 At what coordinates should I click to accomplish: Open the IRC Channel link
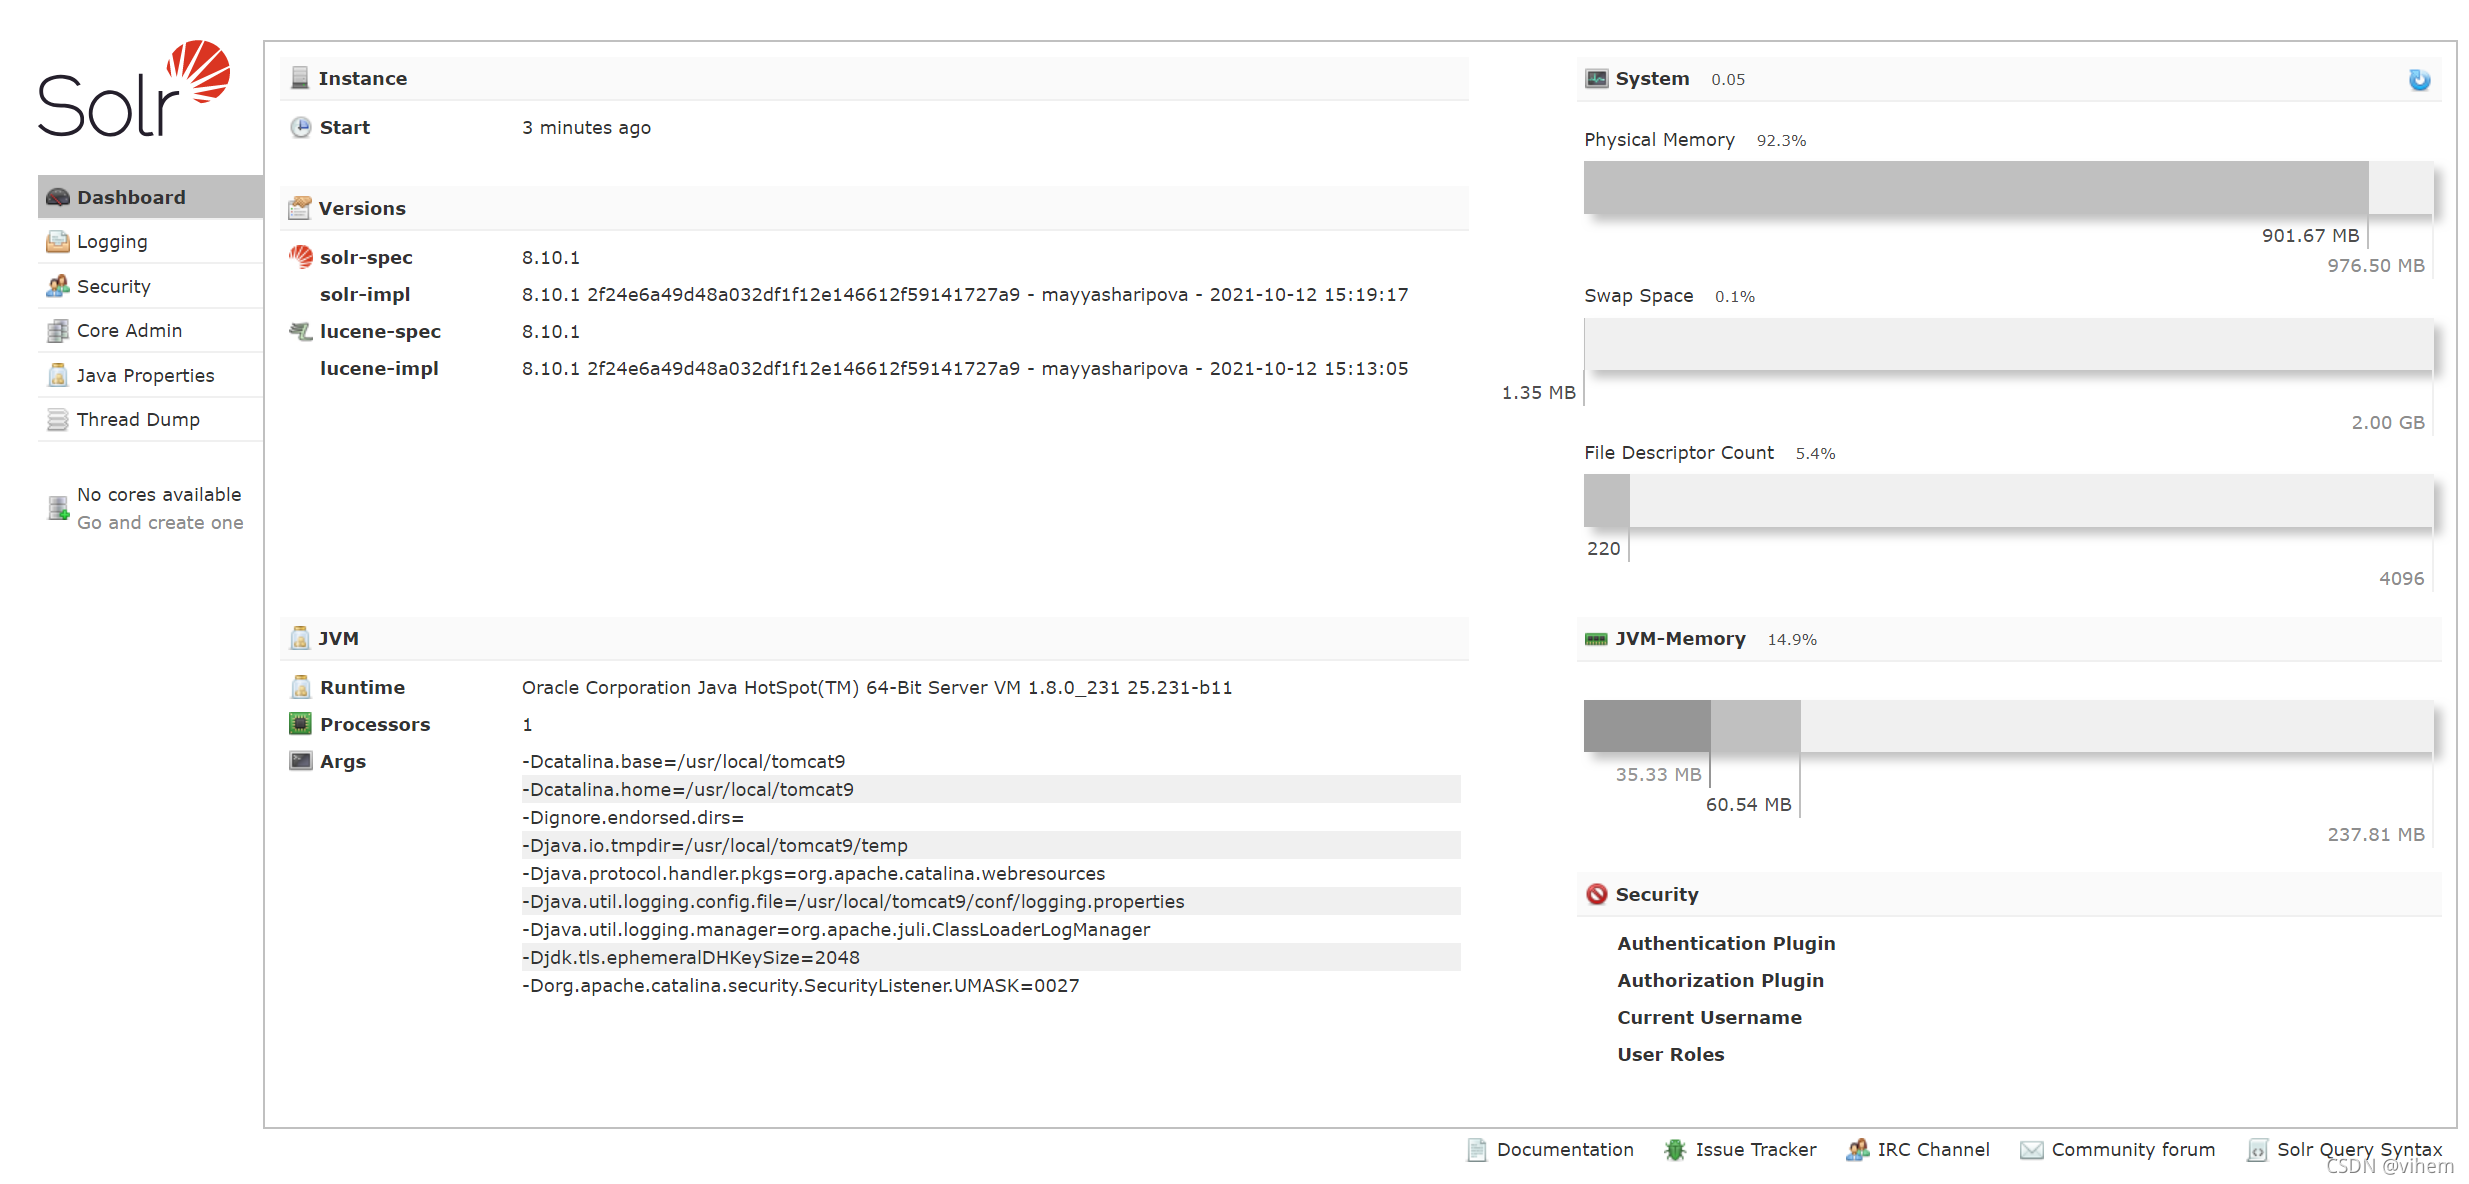coord(1933,1149)
